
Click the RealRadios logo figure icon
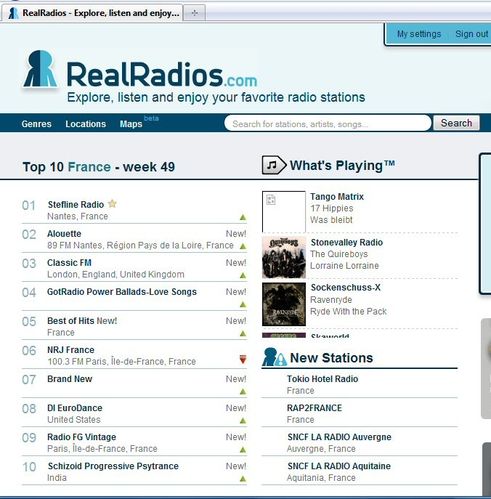[x=40, y=68]
